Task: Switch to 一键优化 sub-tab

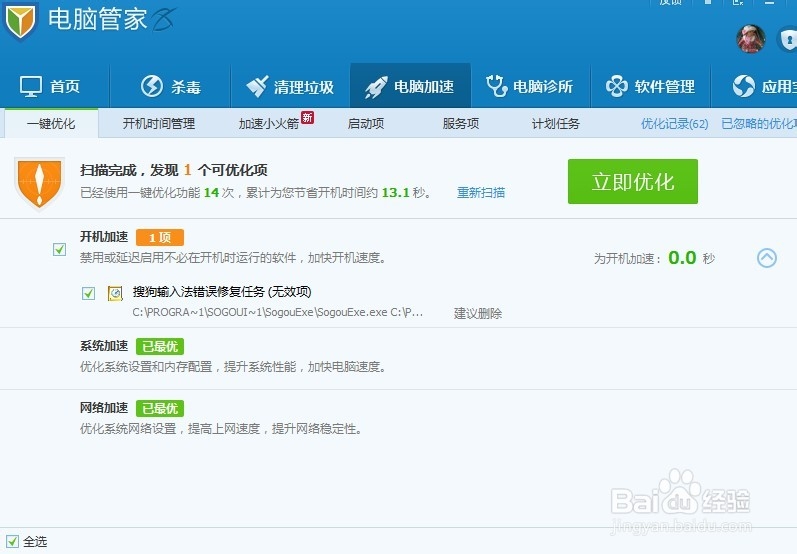Action: tap(51, 124)
